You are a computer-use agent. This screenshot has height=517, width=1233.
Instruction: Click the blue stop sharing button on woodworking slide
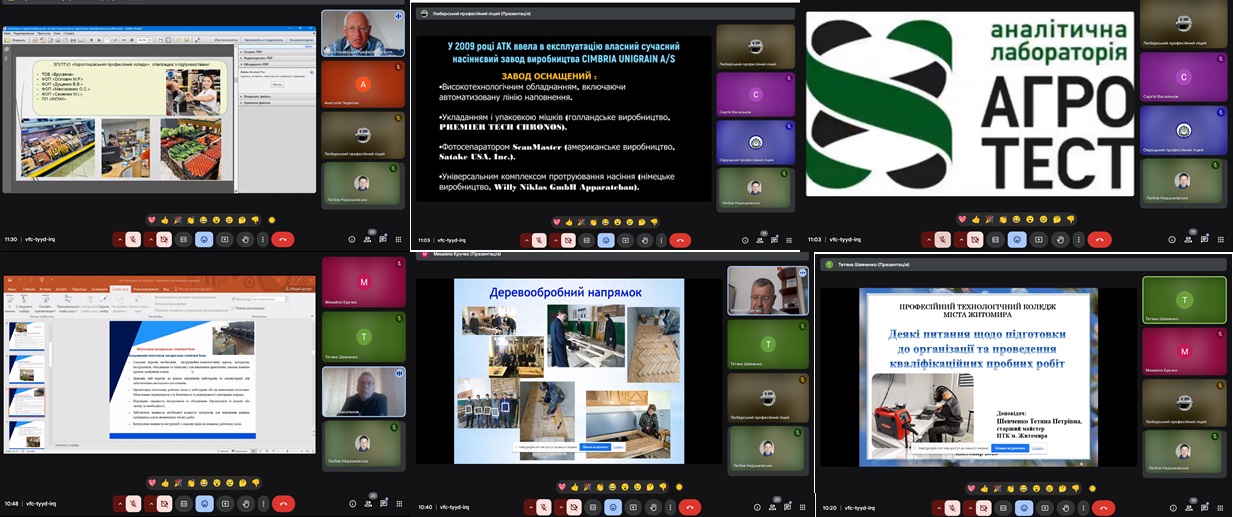[595, 447]
